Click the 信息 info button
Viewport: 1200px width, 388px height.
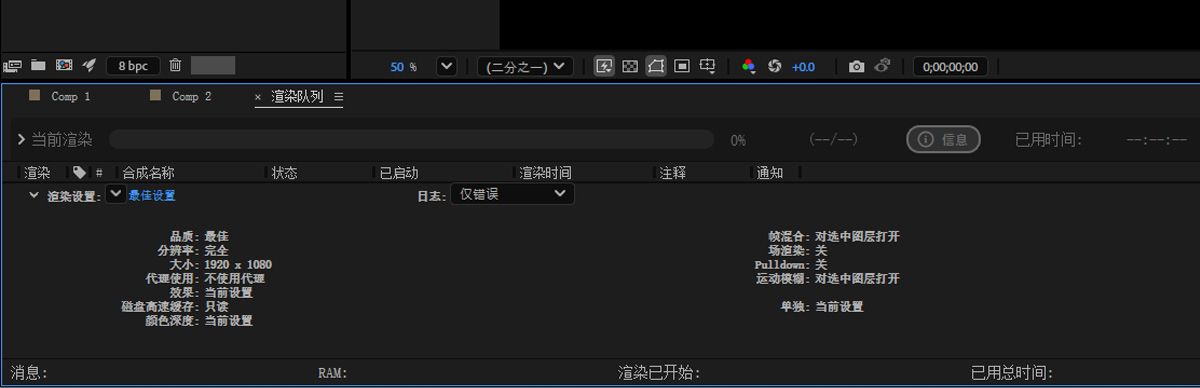point(943,140)
